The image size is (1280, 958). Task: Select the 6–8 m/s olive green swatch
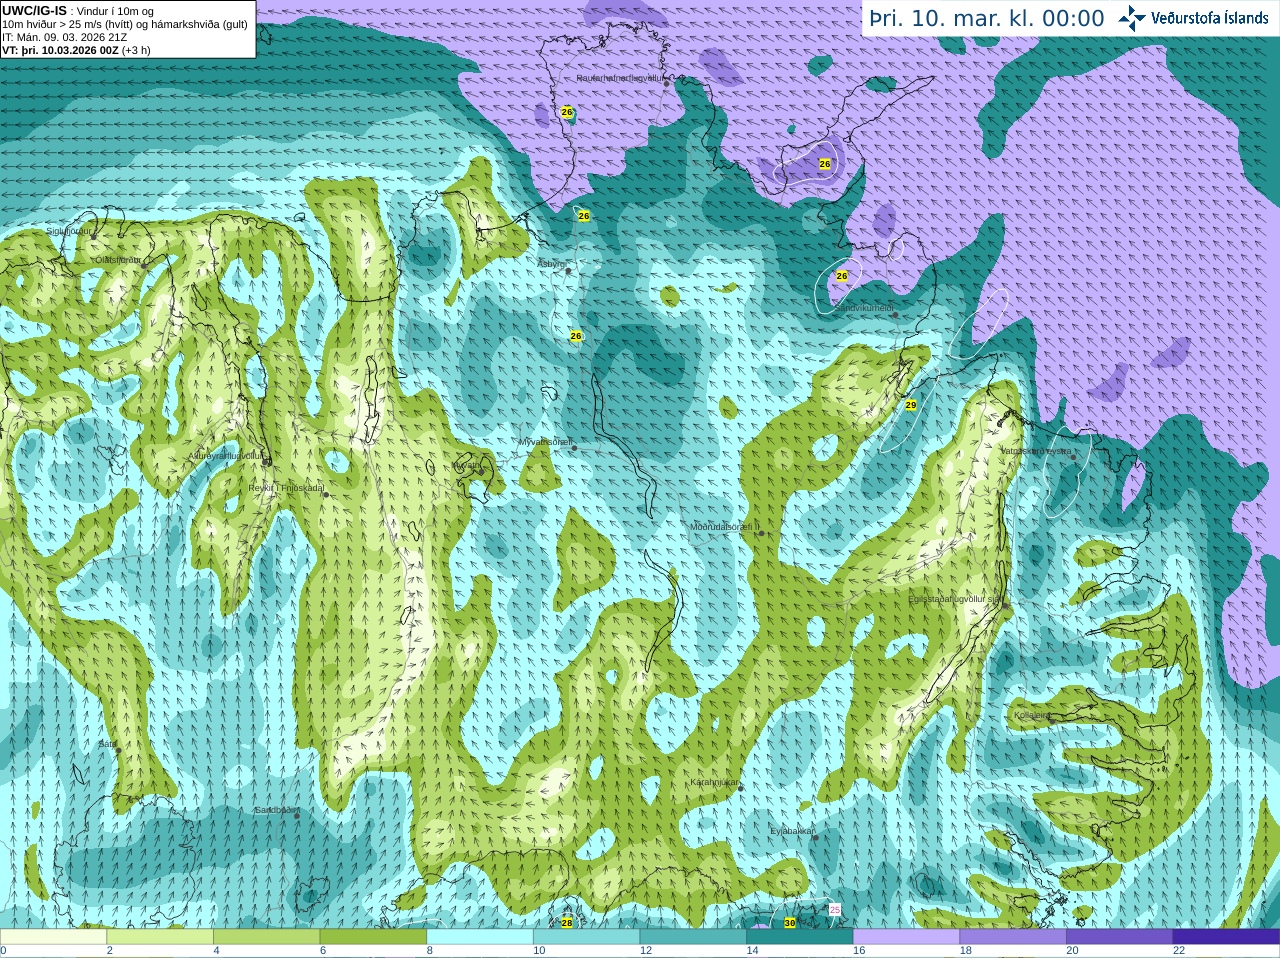pos(373,936)
